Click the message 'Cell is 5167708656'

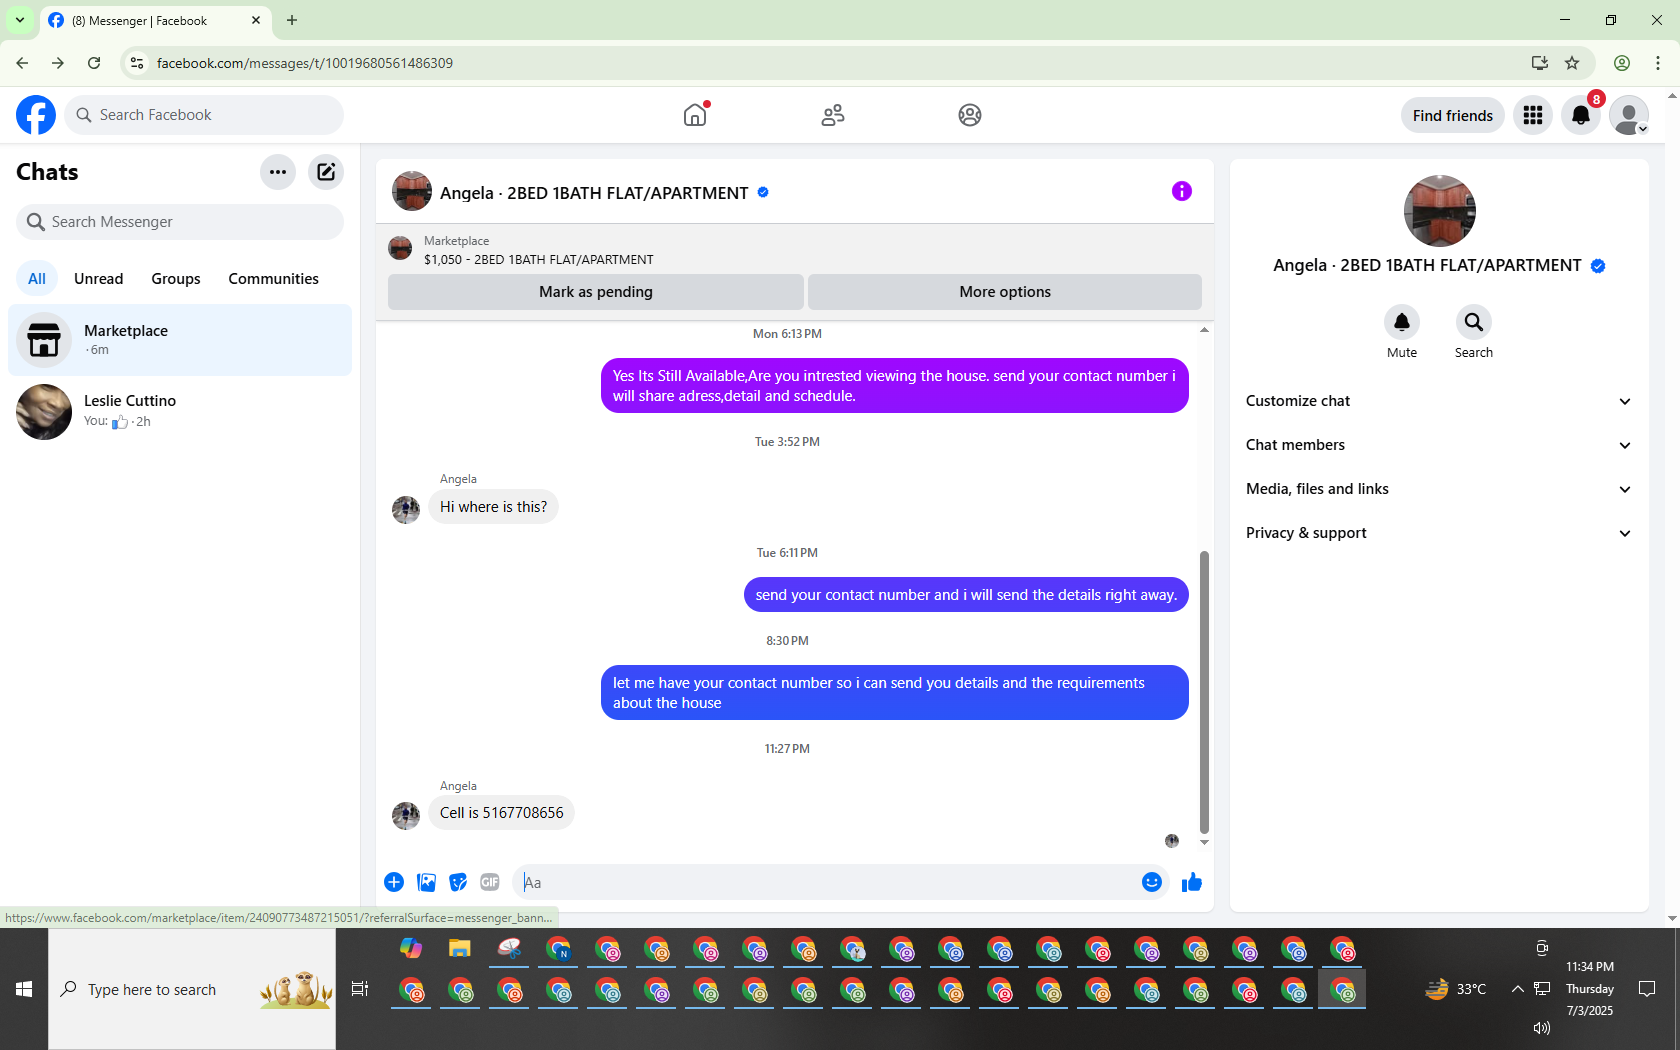(502, 813)
